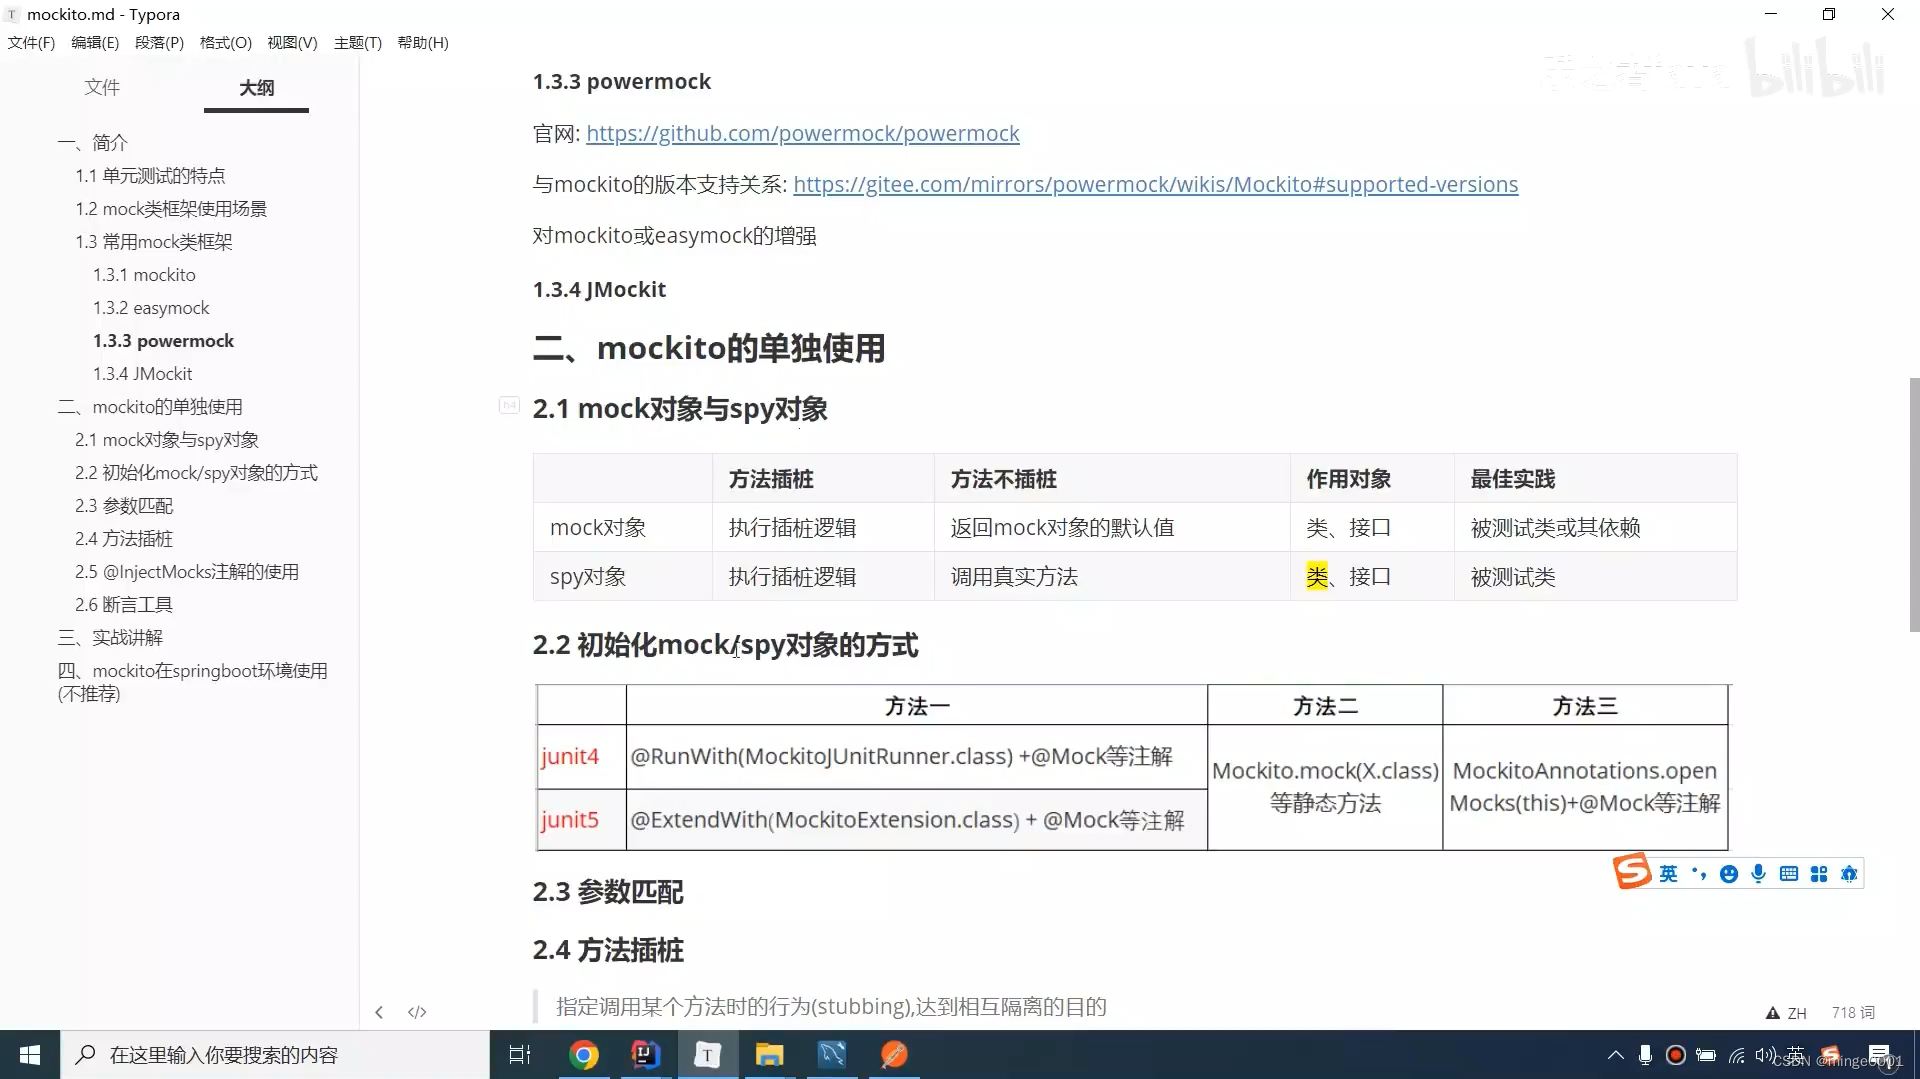1920x1079 pixels.
Task: Open the blue application left of Postman in taskbar
Action: (831, 1055)
